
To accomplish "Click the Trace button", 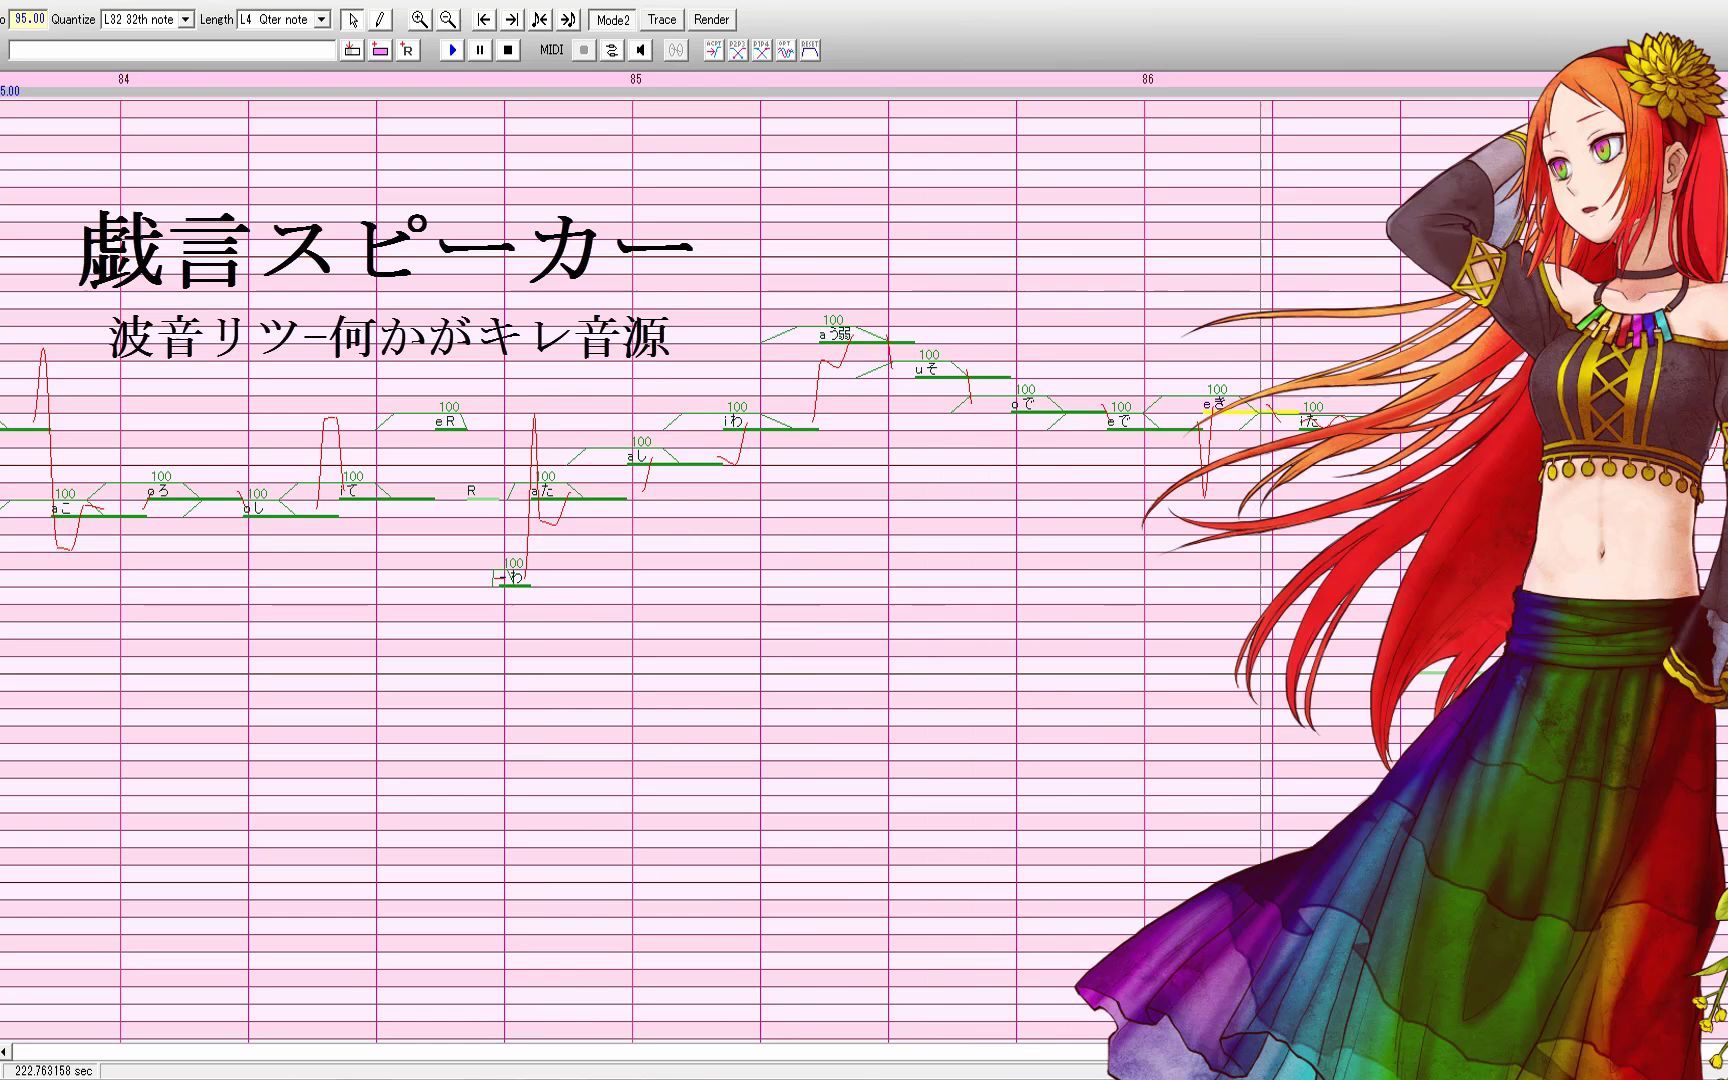I will pos(662,20).
